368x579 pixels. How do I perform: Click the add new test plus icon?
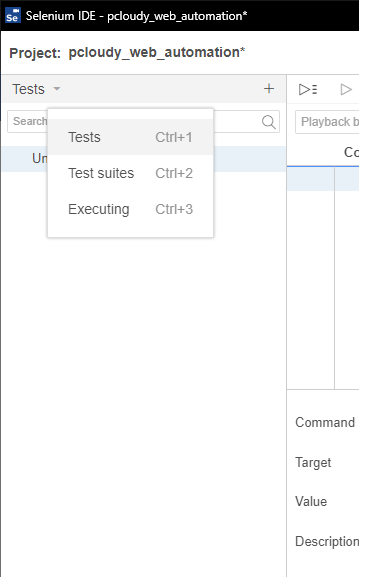[269, 89]
